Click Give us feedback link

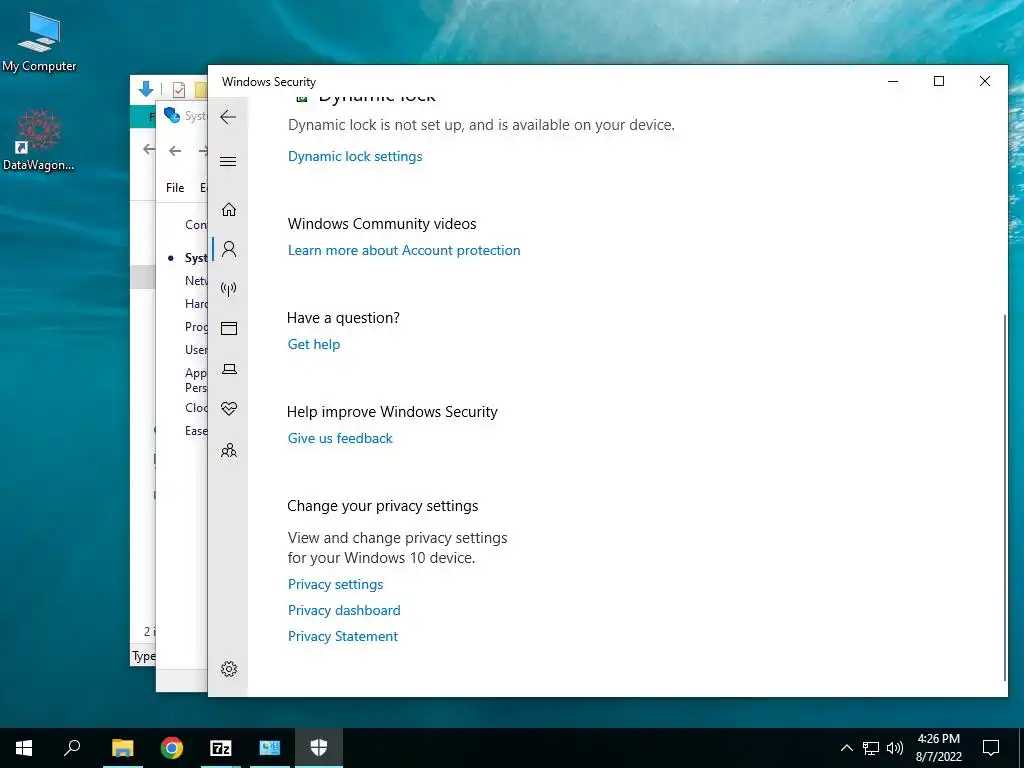point(340,438)
